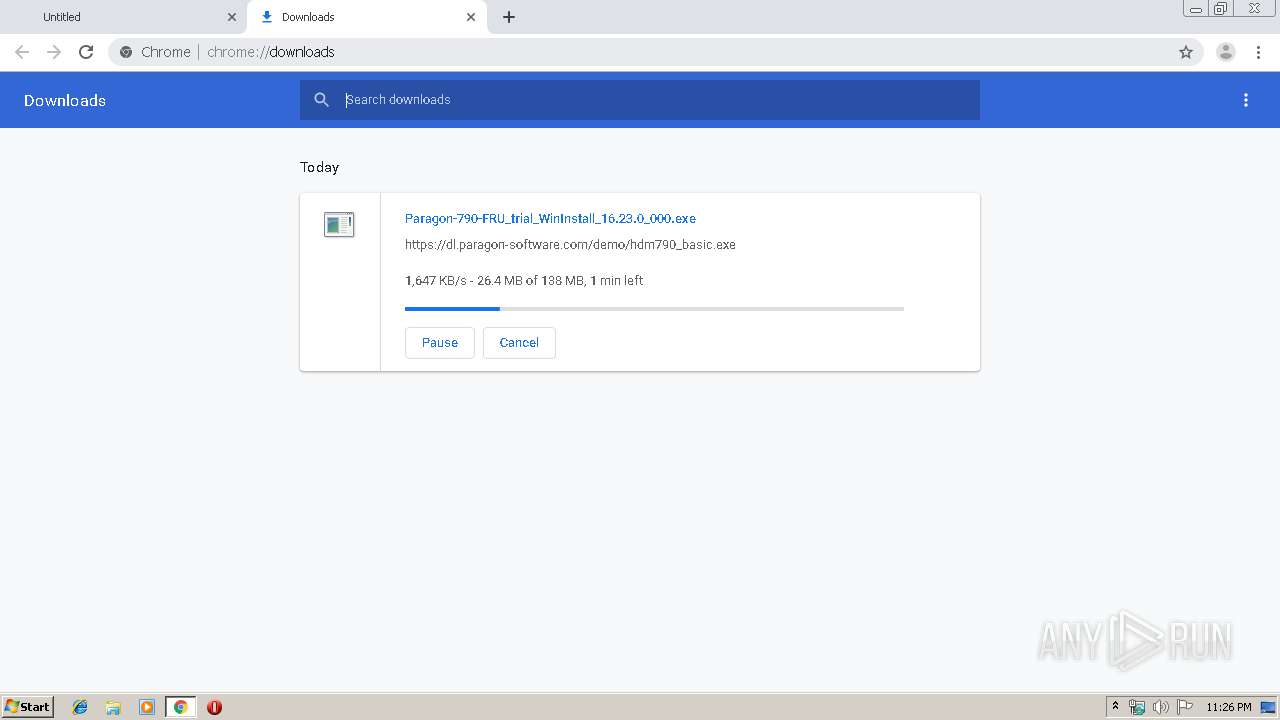This screenshot has height=720, width=1280.
Task: Select the Downloads tab
Action: (x=367, y=17)
